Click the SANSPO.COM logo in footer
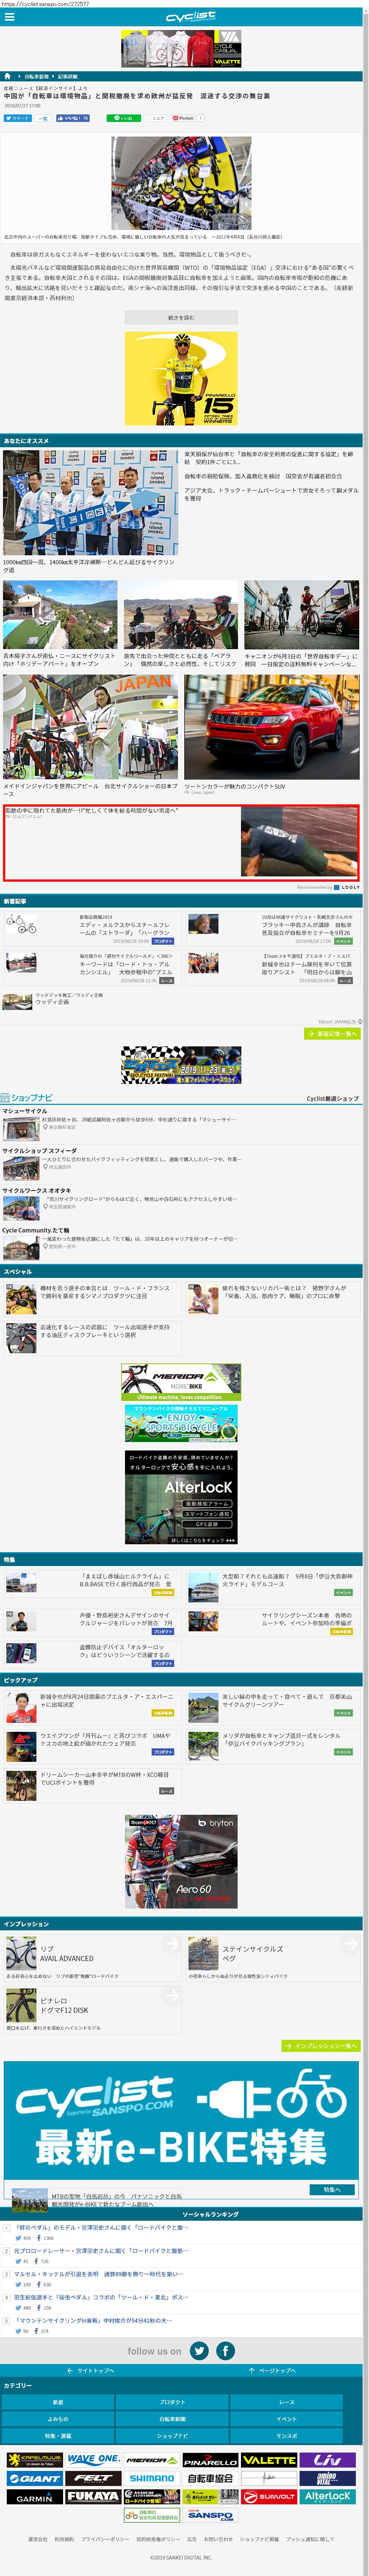The width and height of the screenshot is (369, 2576). coord(211,2515)
